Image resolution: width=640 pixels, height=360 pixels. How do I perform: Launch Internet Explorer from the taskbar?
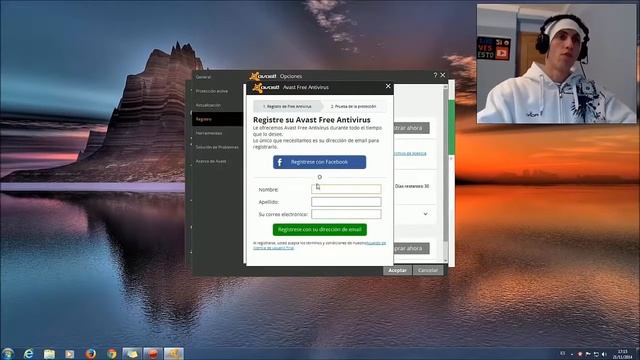(28, 353)
